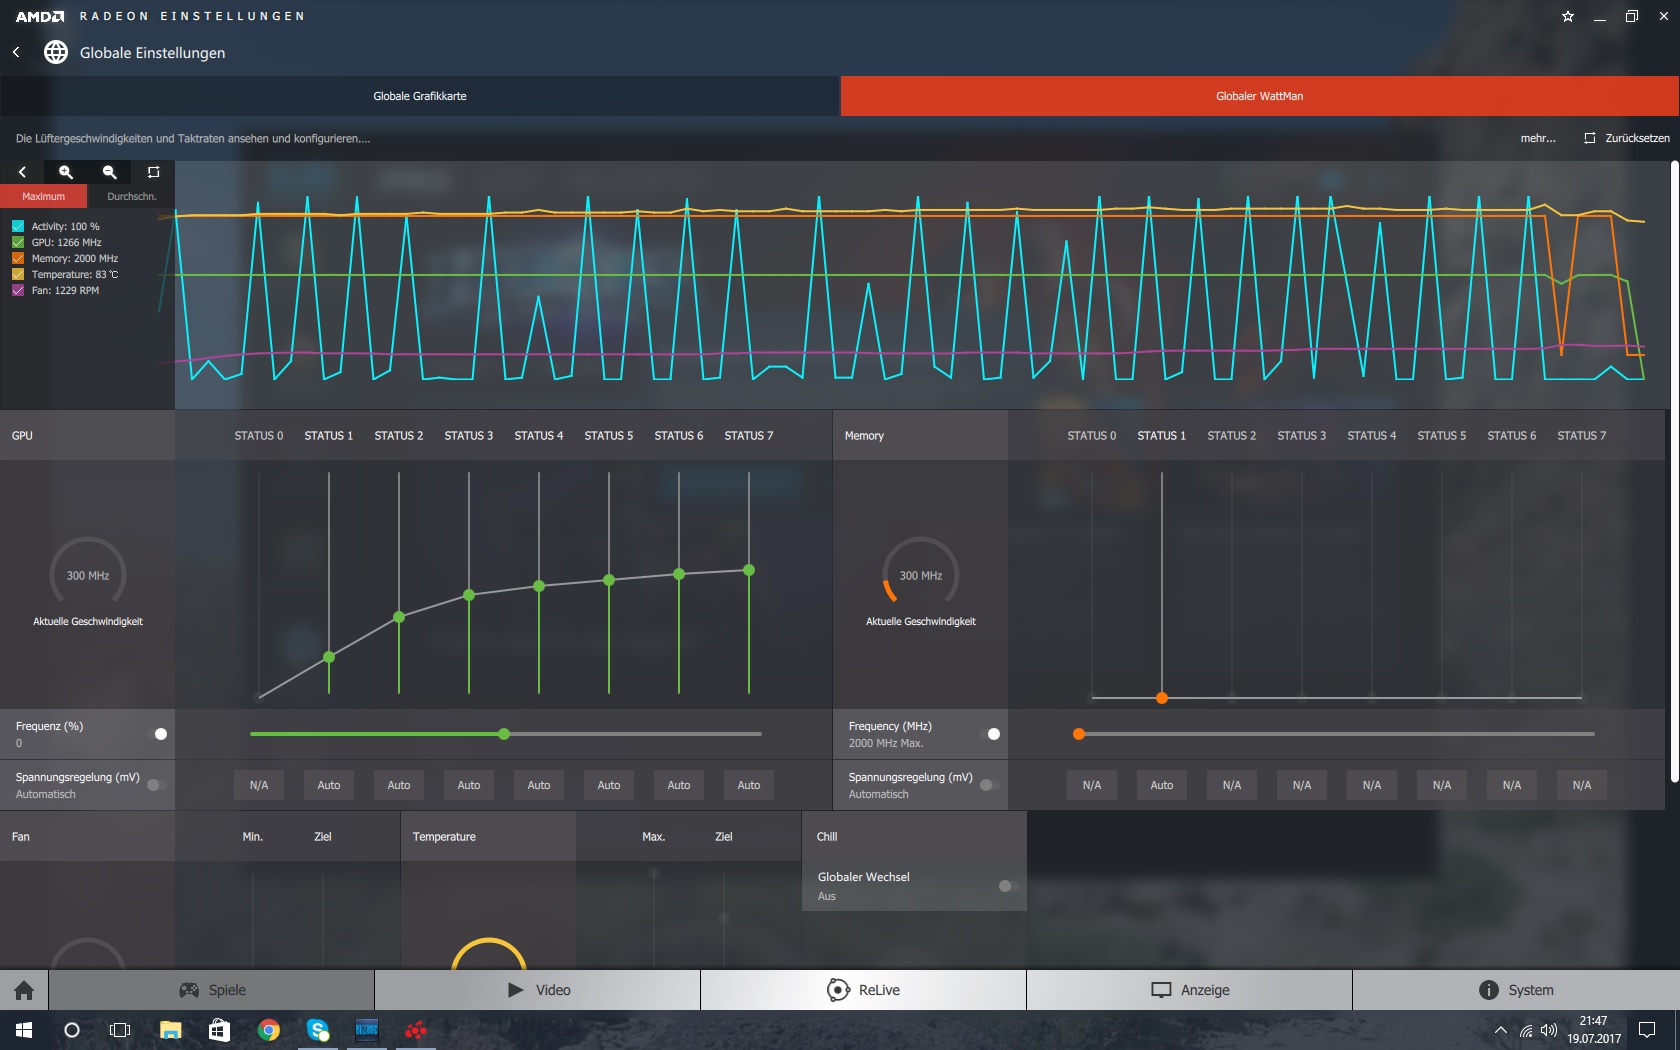This screenshot has height=1050, width=1680.
Task: Select the Globaler WattMan tab
Action: [x=1260, y=96]
